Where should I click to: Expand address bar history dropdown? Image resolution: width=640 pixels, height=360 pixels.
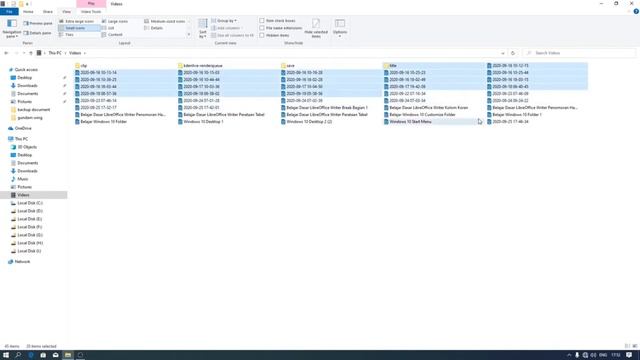[503, 53]
